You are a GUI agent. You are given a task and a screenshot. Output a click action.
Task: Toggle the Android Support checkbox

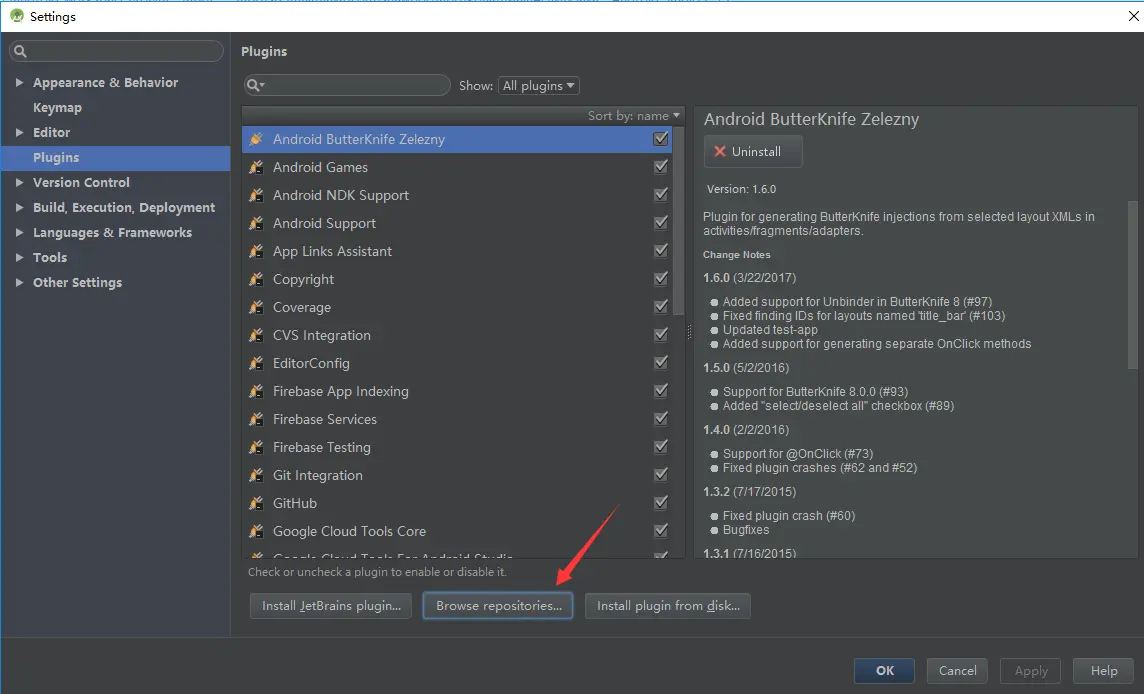[661, 223]
